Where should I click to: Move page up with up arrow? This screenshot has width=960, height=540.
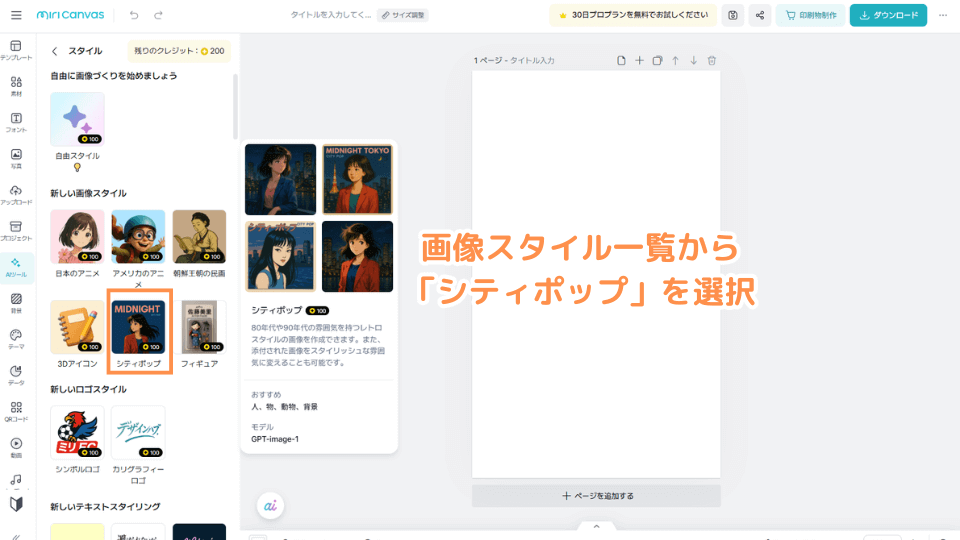(675, 61)
